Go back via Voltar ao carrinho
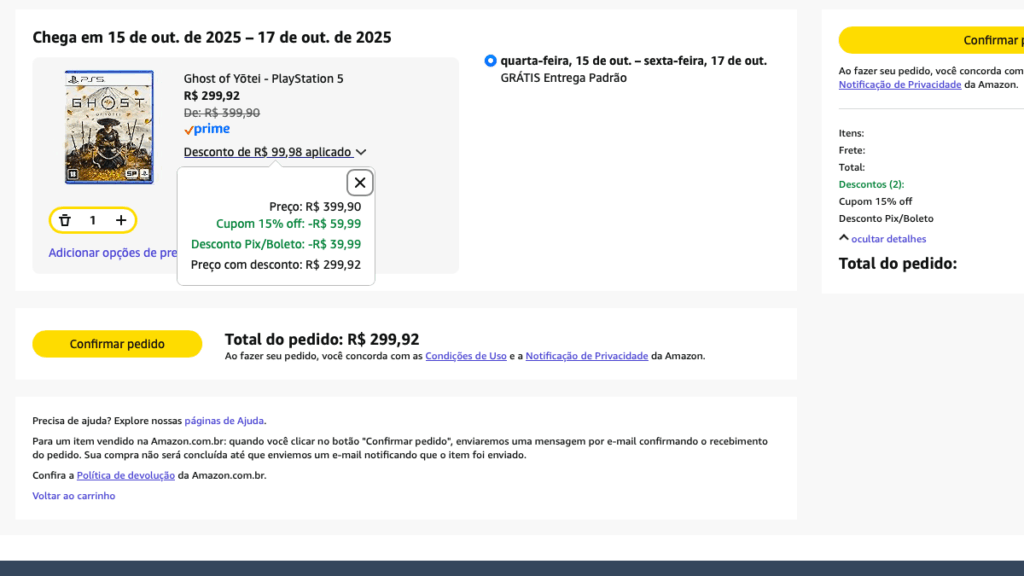Image resolution: width=1024 pixels, height=576 pixels. point(74,496)
